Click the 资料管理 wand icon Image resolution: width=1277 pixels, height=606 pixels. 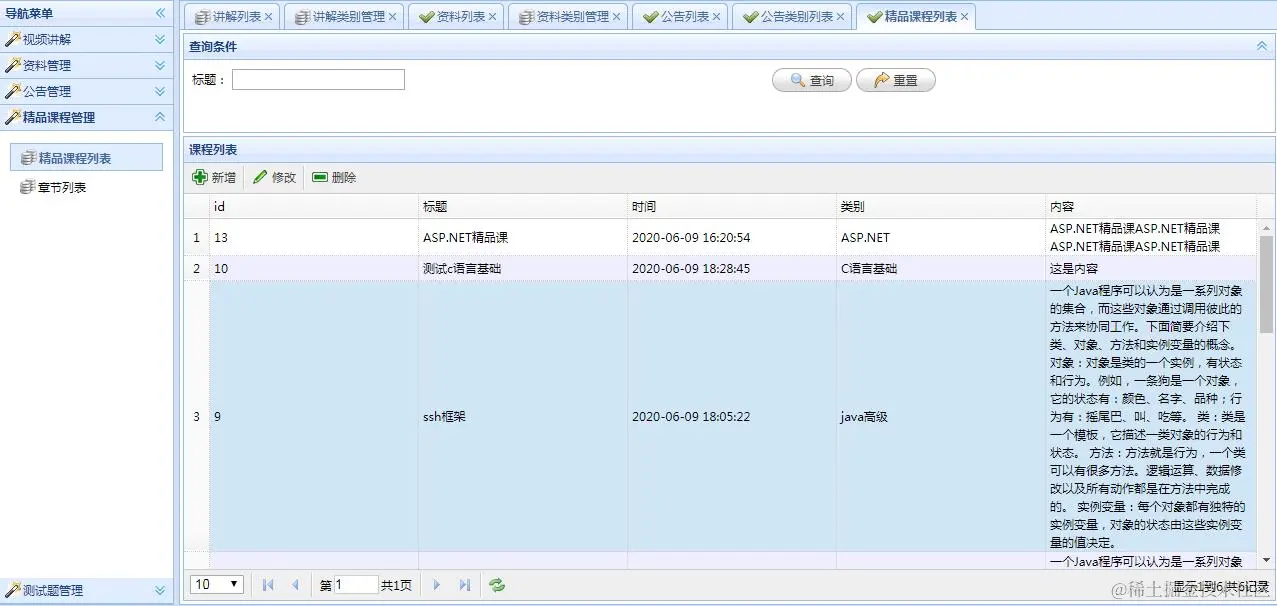tap(13, 65)
